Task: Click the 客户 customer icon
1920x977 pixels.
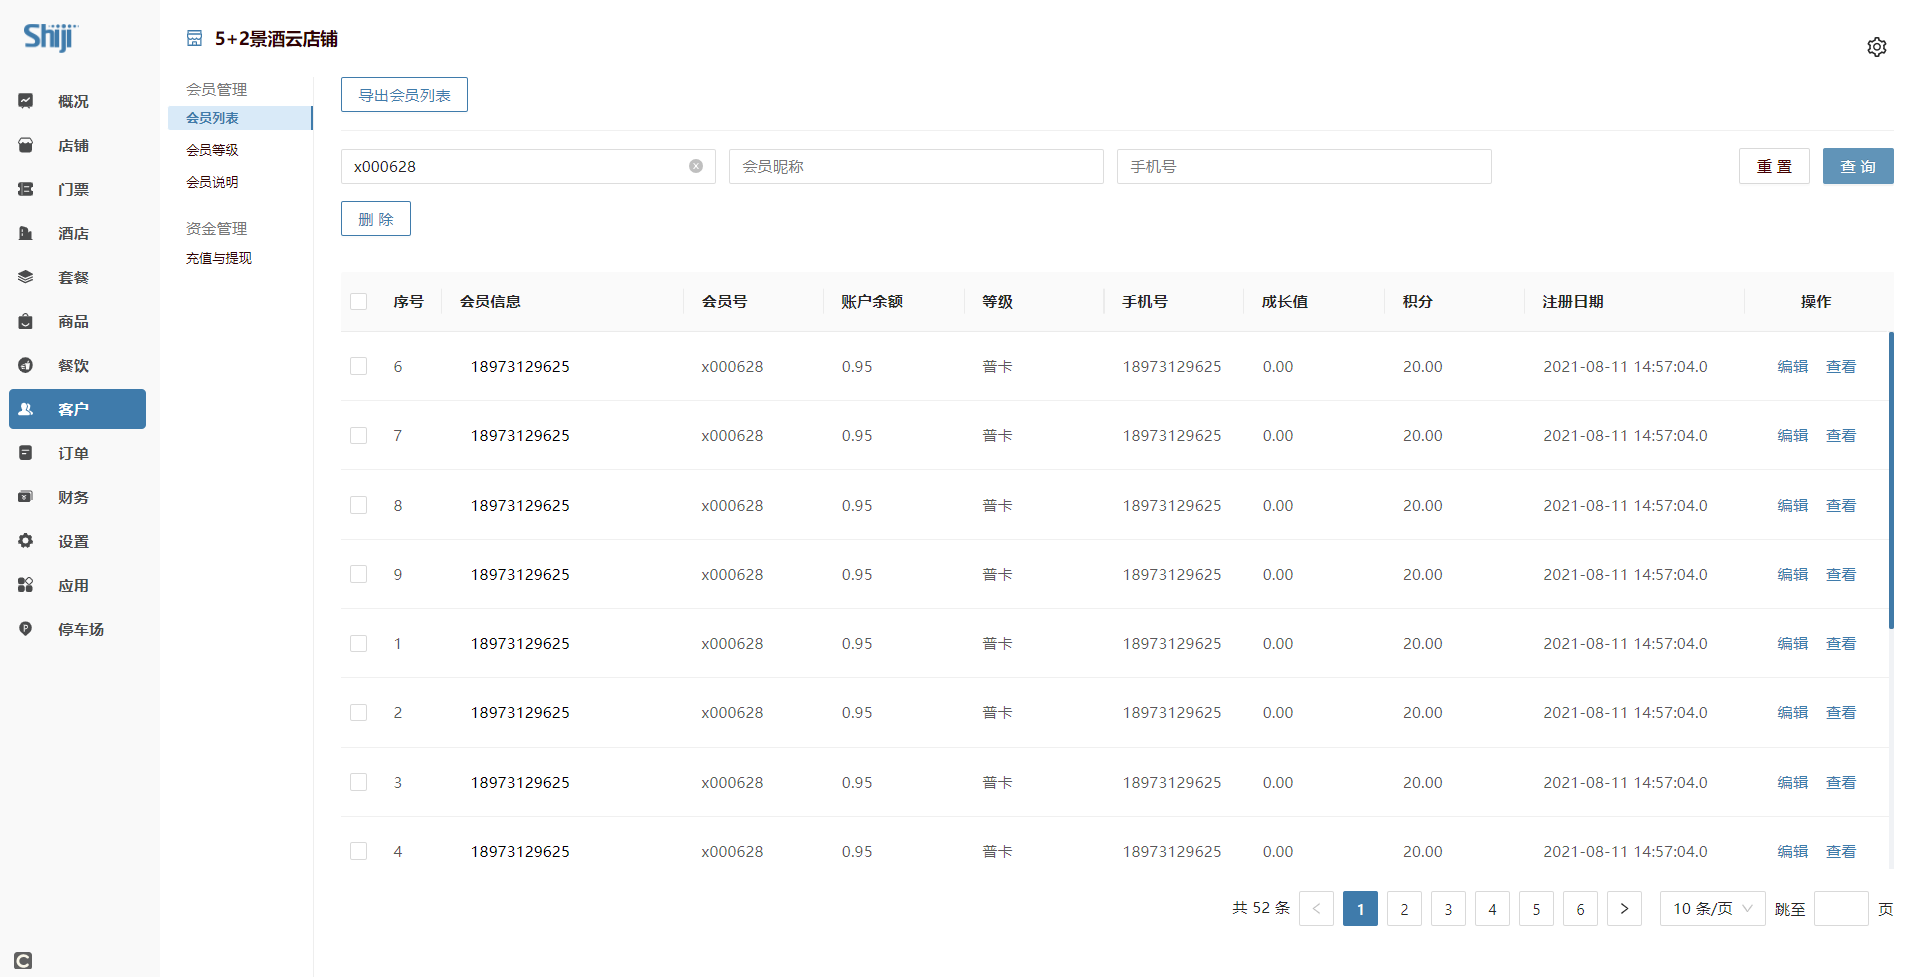Action: tap(26, 409)
